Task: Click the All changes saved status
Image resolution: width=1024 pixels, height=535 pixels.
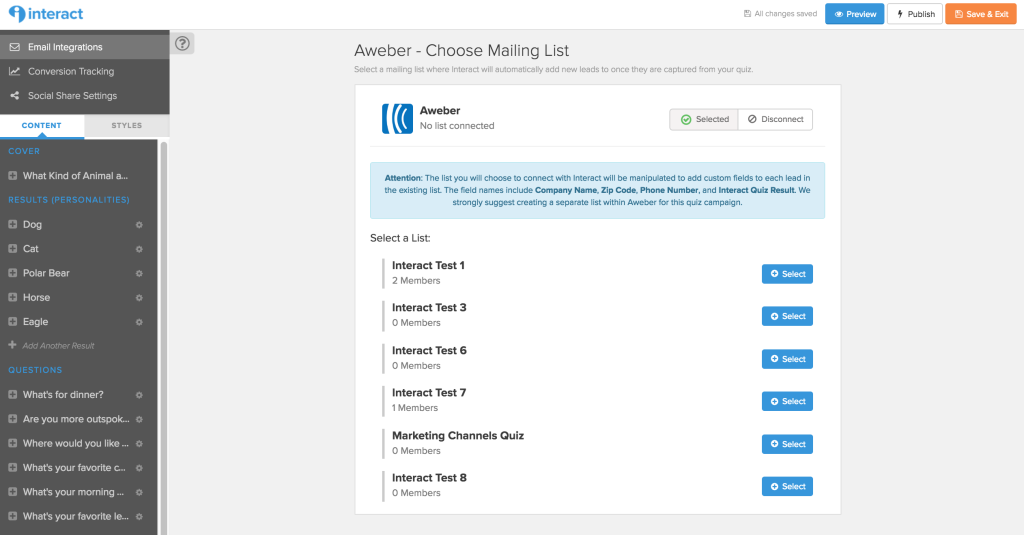Action: click(x=780, y=14)
